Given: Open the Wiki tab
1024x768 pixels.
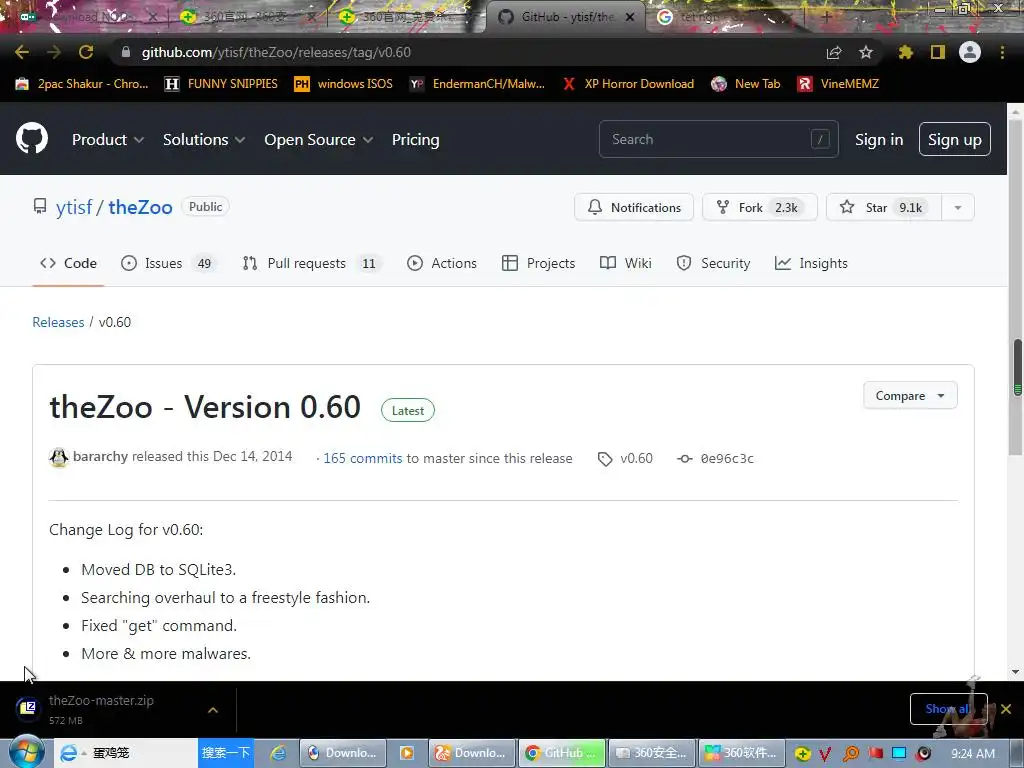Looking at the screenshot, I should [626, 263].
